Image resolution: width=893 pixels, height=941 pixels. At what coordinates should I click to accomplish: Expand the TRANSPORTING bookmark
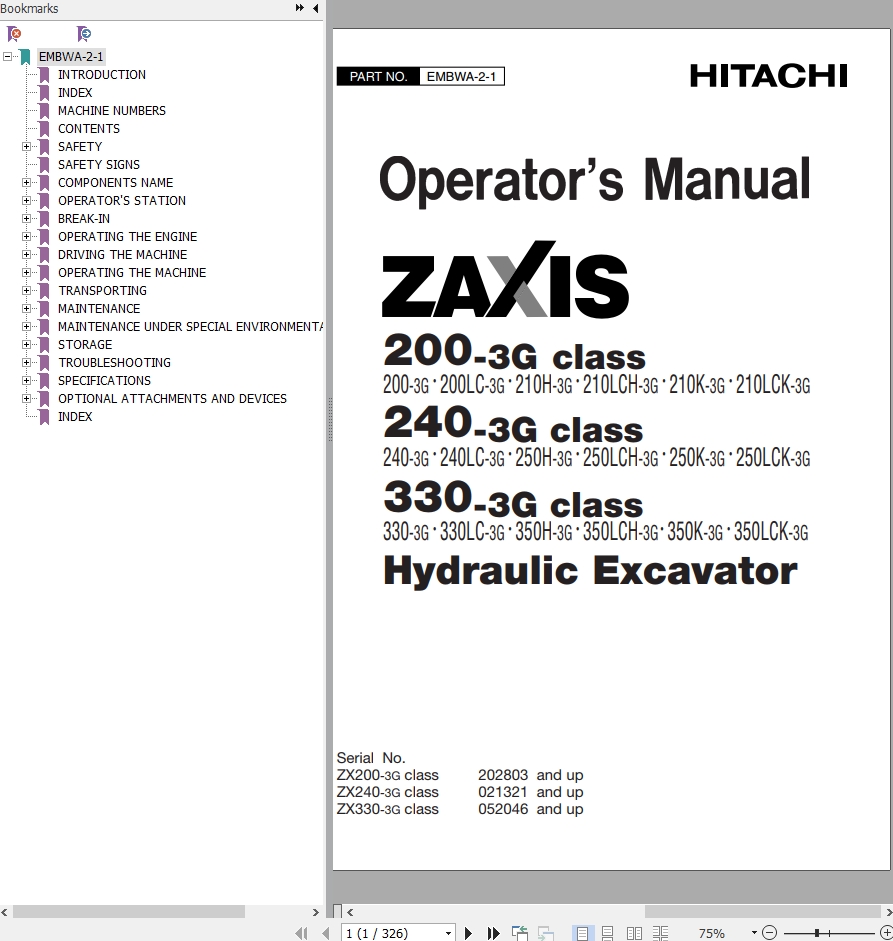tap(26, 290)
